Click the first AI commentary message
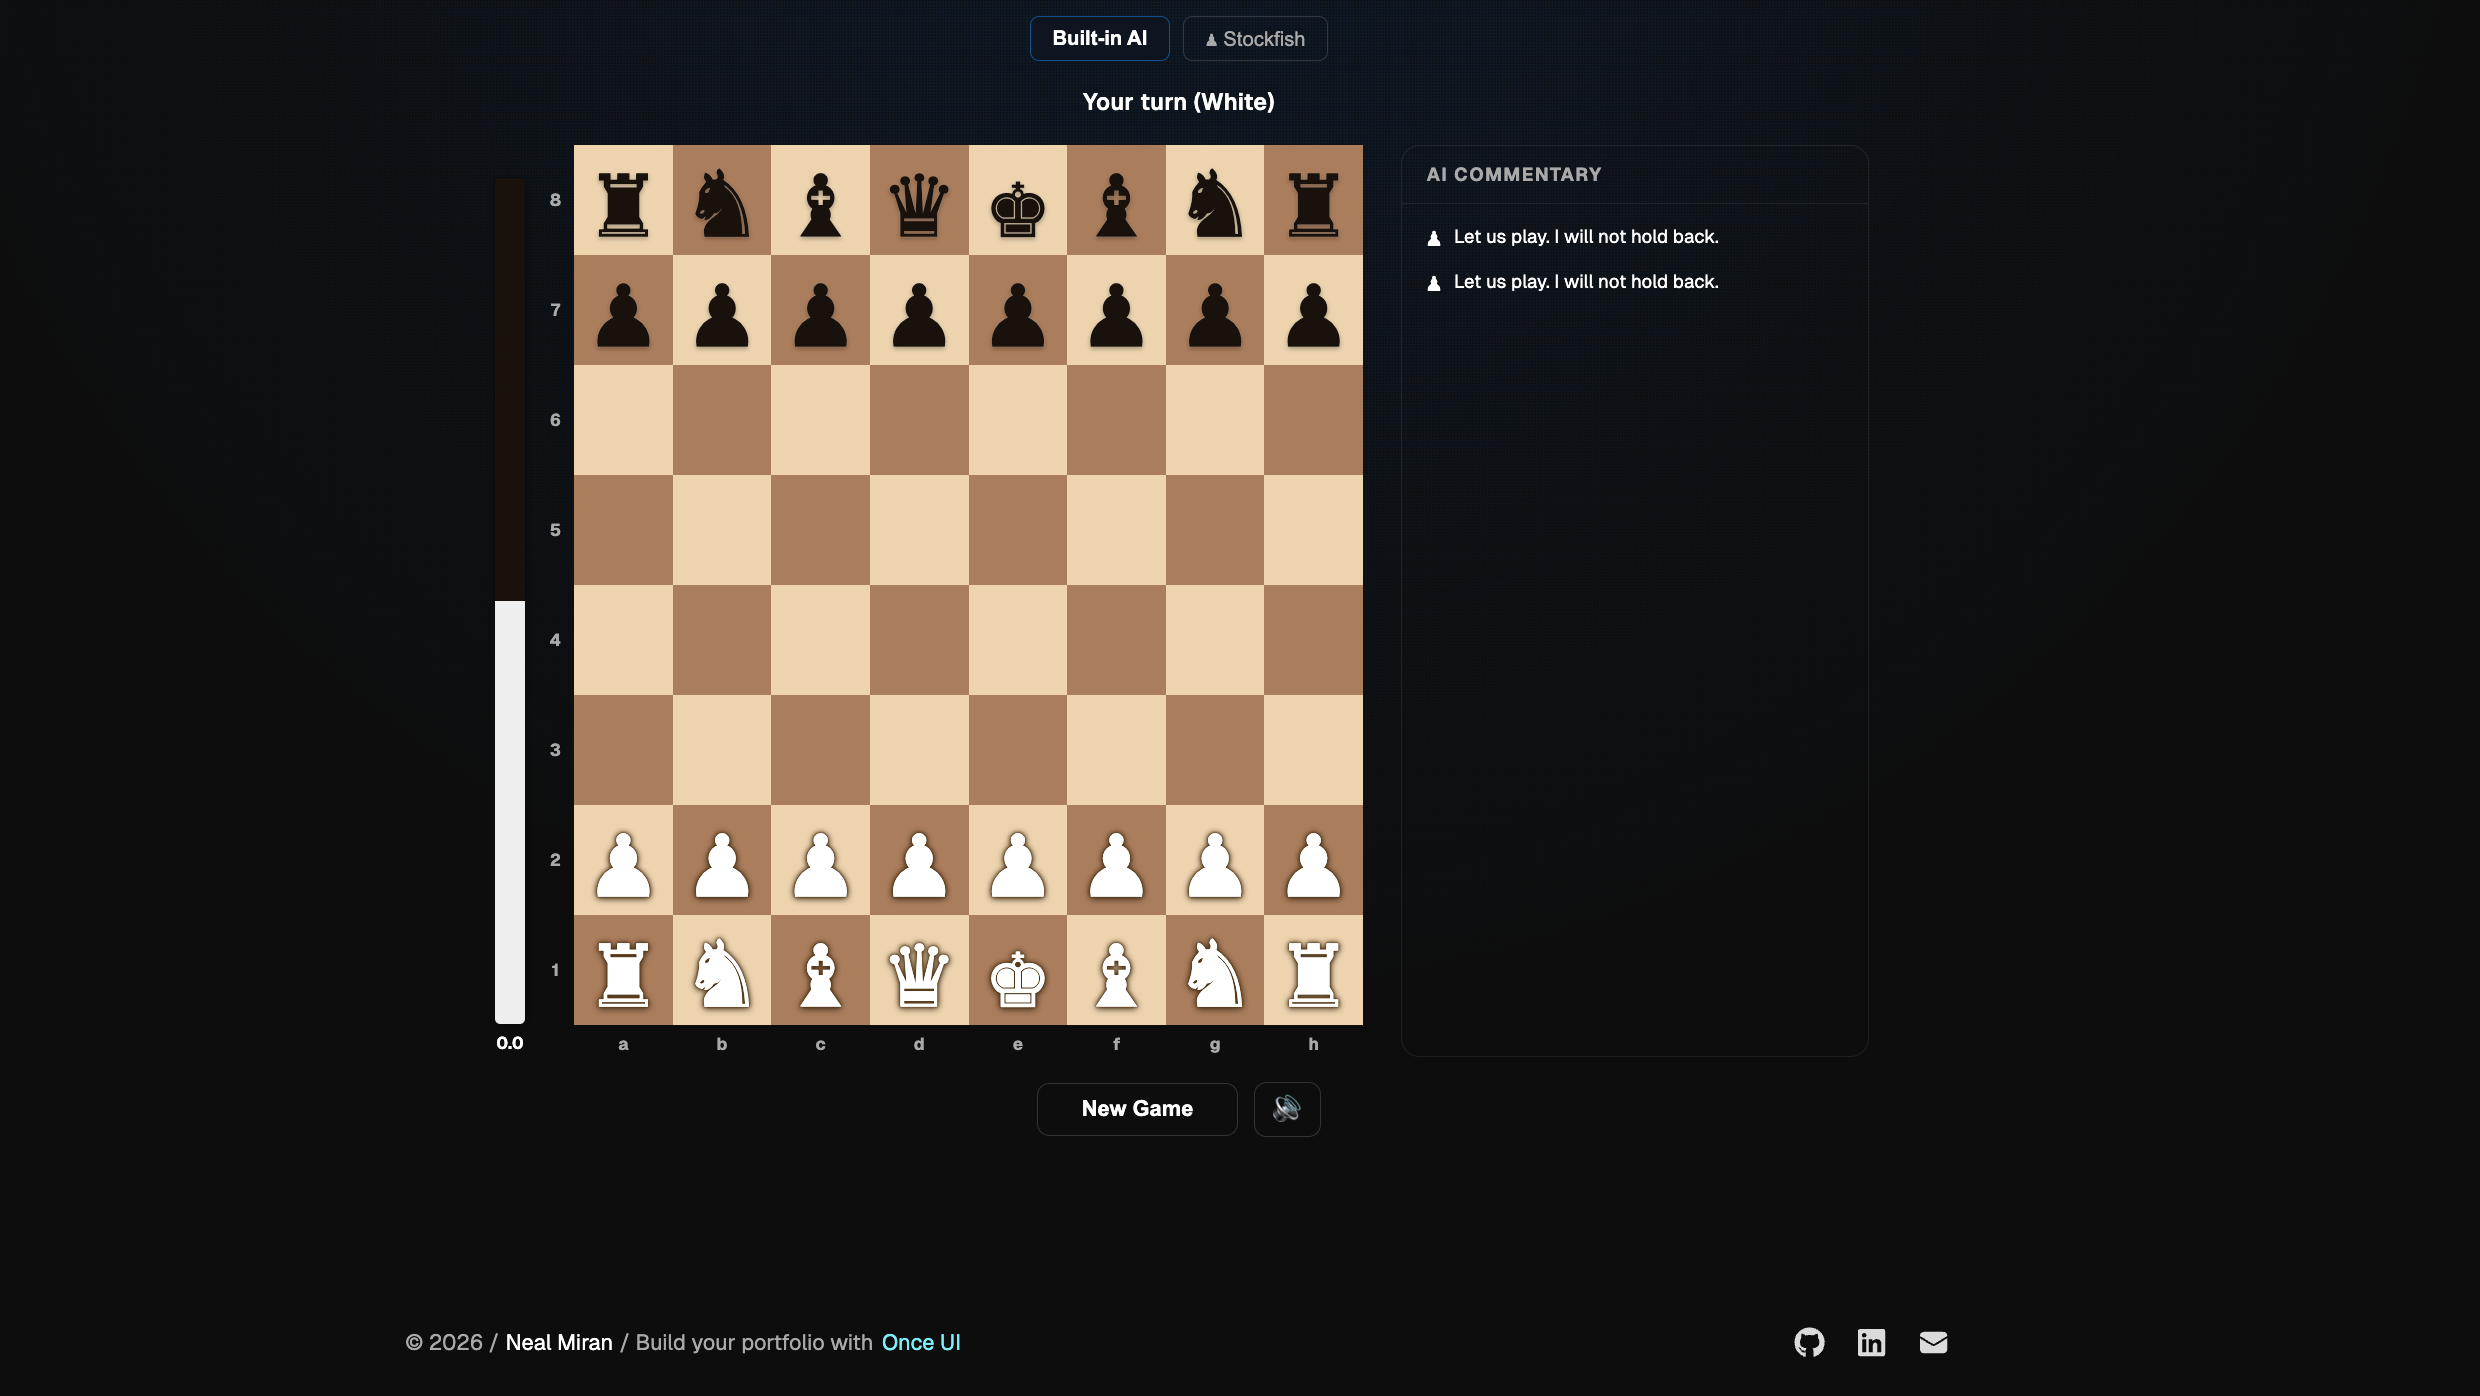Viewport: 2480px width, 1396px height. 1585,236
